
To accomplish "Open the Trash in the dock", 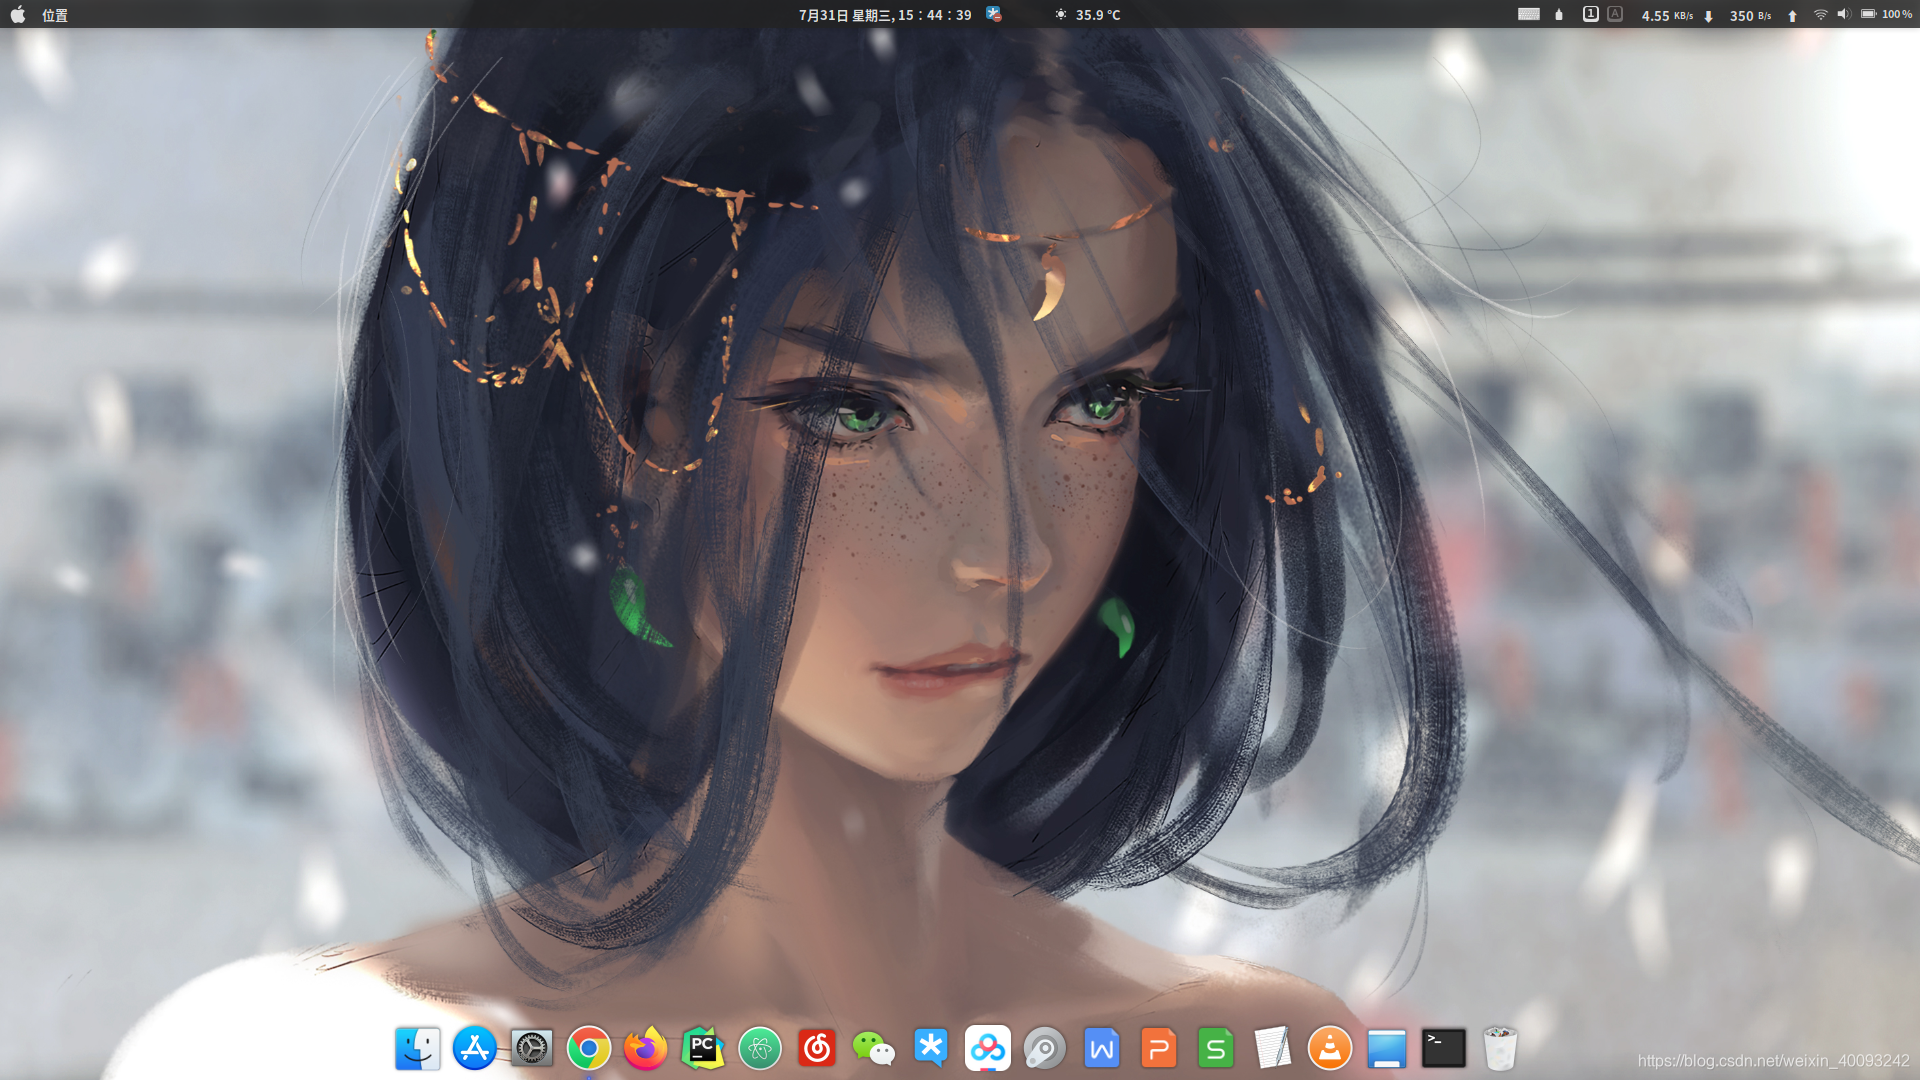I will coord(1500,1048).
